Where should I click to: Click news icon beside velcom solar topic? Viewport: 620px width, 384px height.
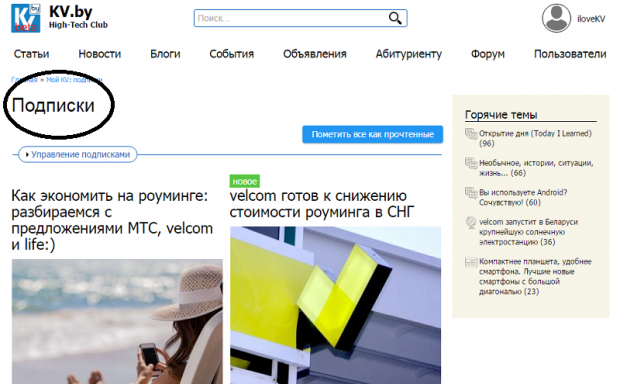point(471,222)
